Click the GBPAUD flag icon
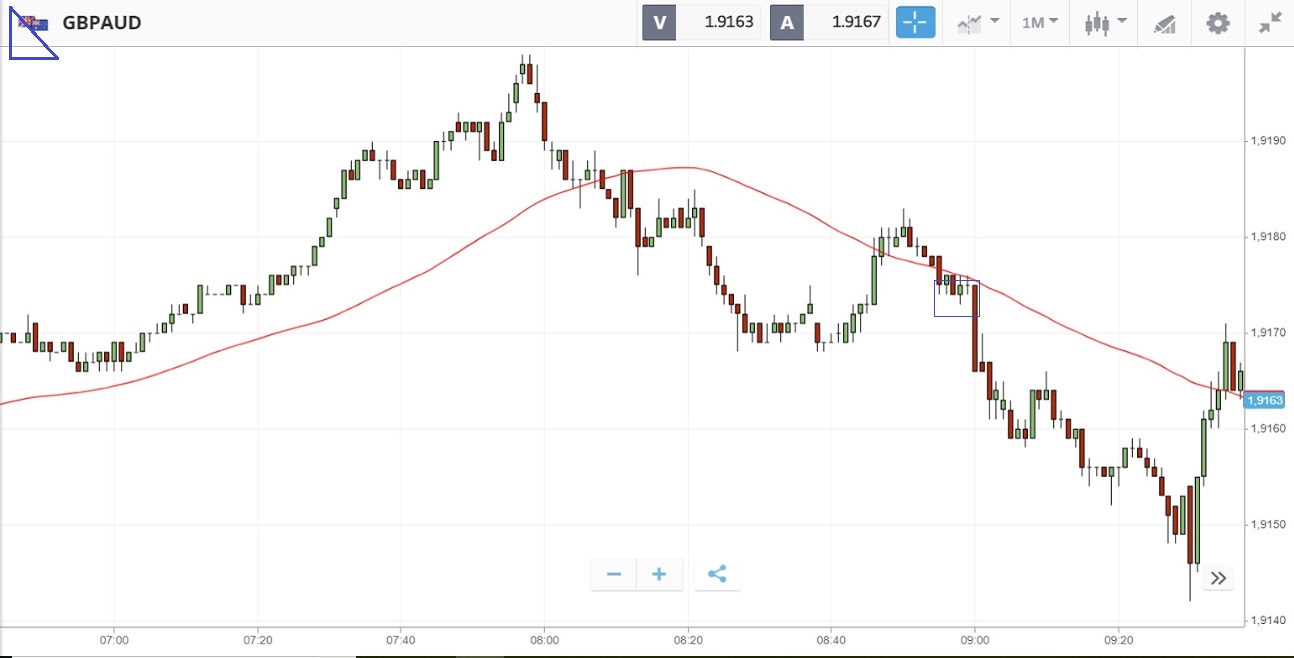The image size is (1294, 658). 32,22
